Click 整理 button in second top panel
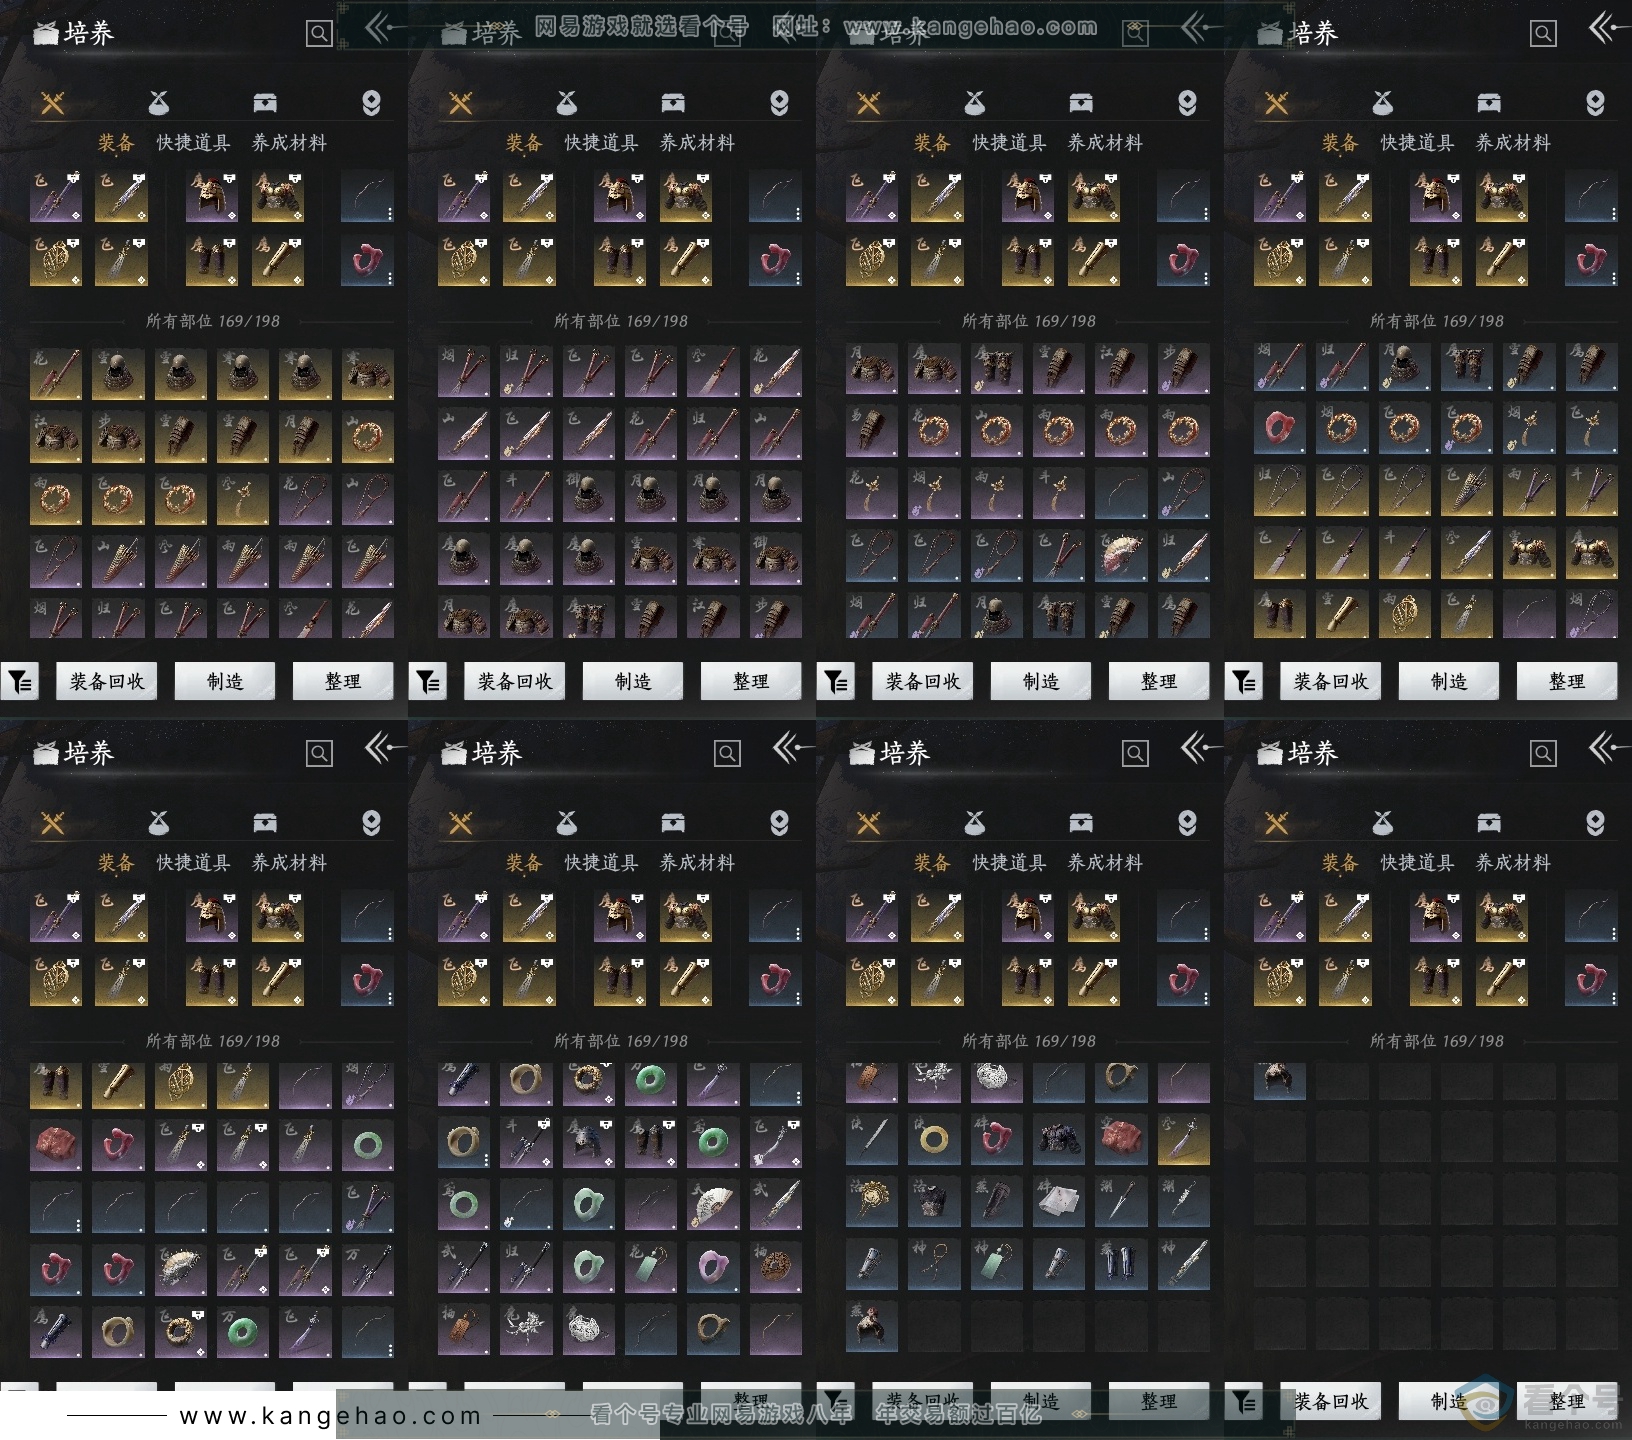Image resolution: width=1632 pixels, height=1440 pixels. point(751,682)
